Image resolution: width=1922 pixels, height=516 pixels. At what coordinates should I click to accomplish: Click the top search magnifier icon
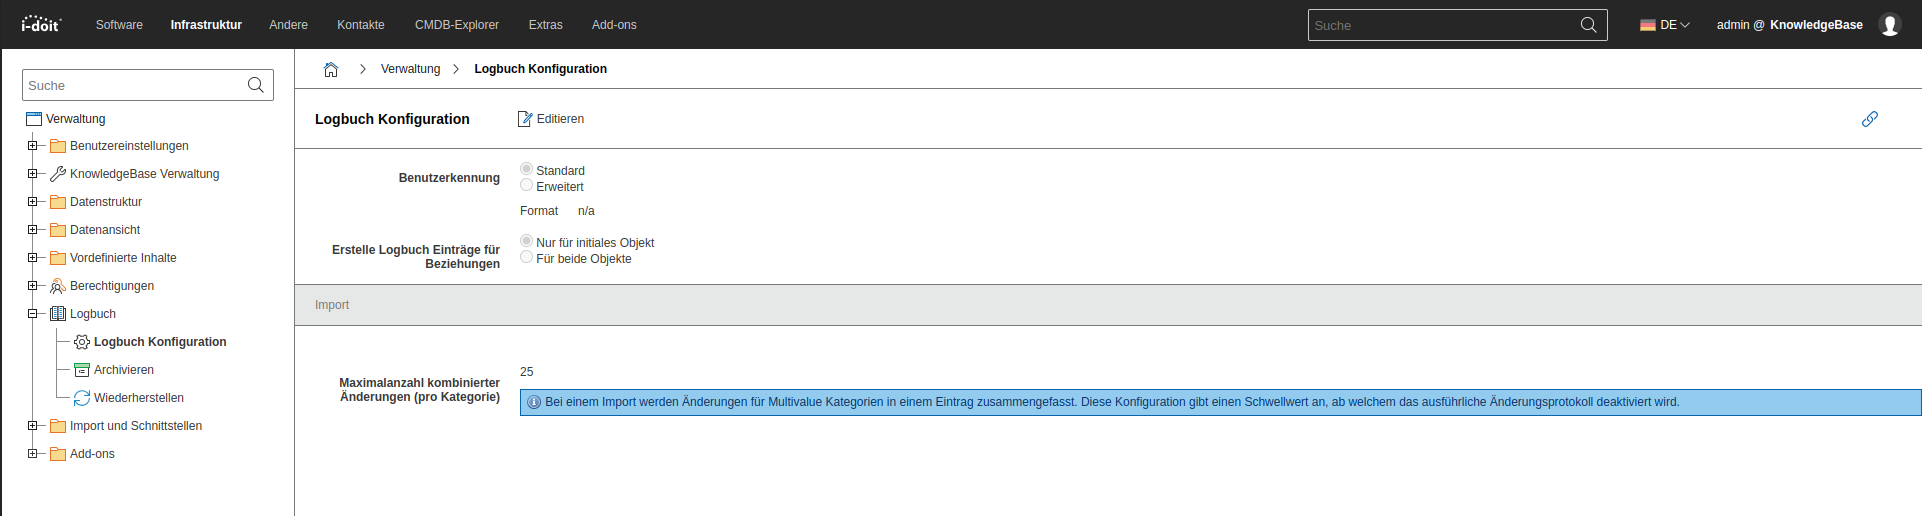(1588, 25)
